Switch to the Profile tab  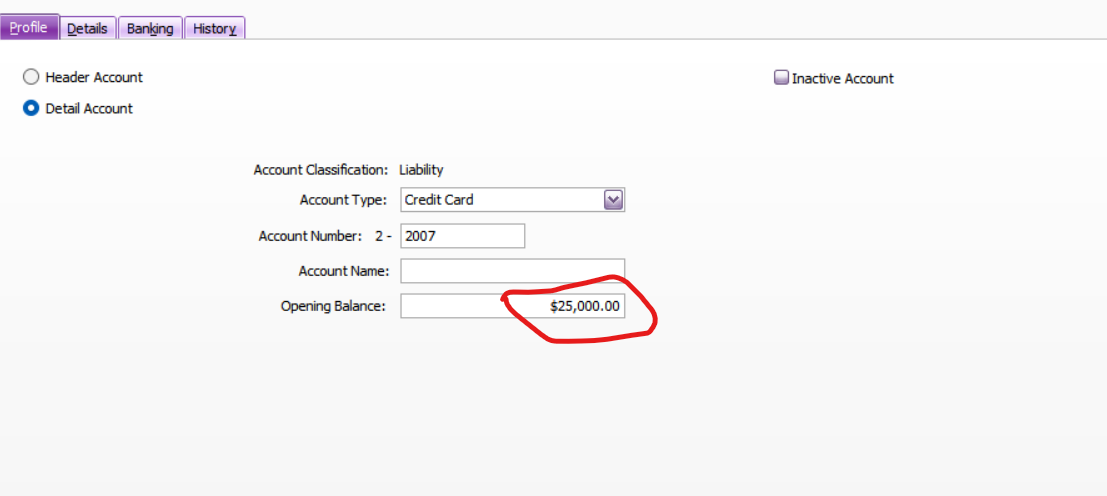pos(29,28)
